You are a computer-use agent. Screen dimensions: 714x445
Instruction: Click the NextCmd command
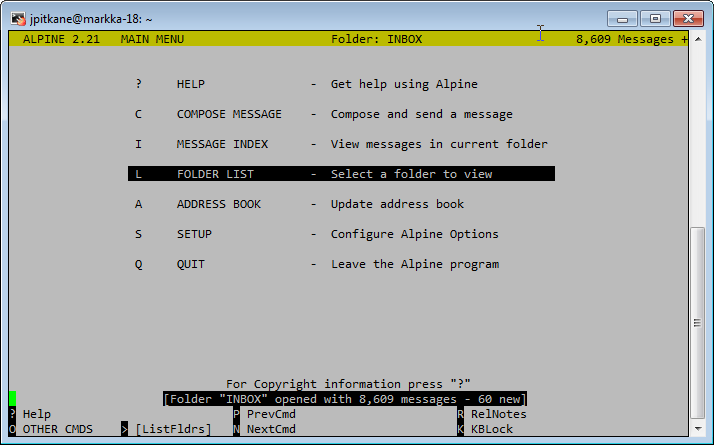pyautogui.click(x=265, y=429)
